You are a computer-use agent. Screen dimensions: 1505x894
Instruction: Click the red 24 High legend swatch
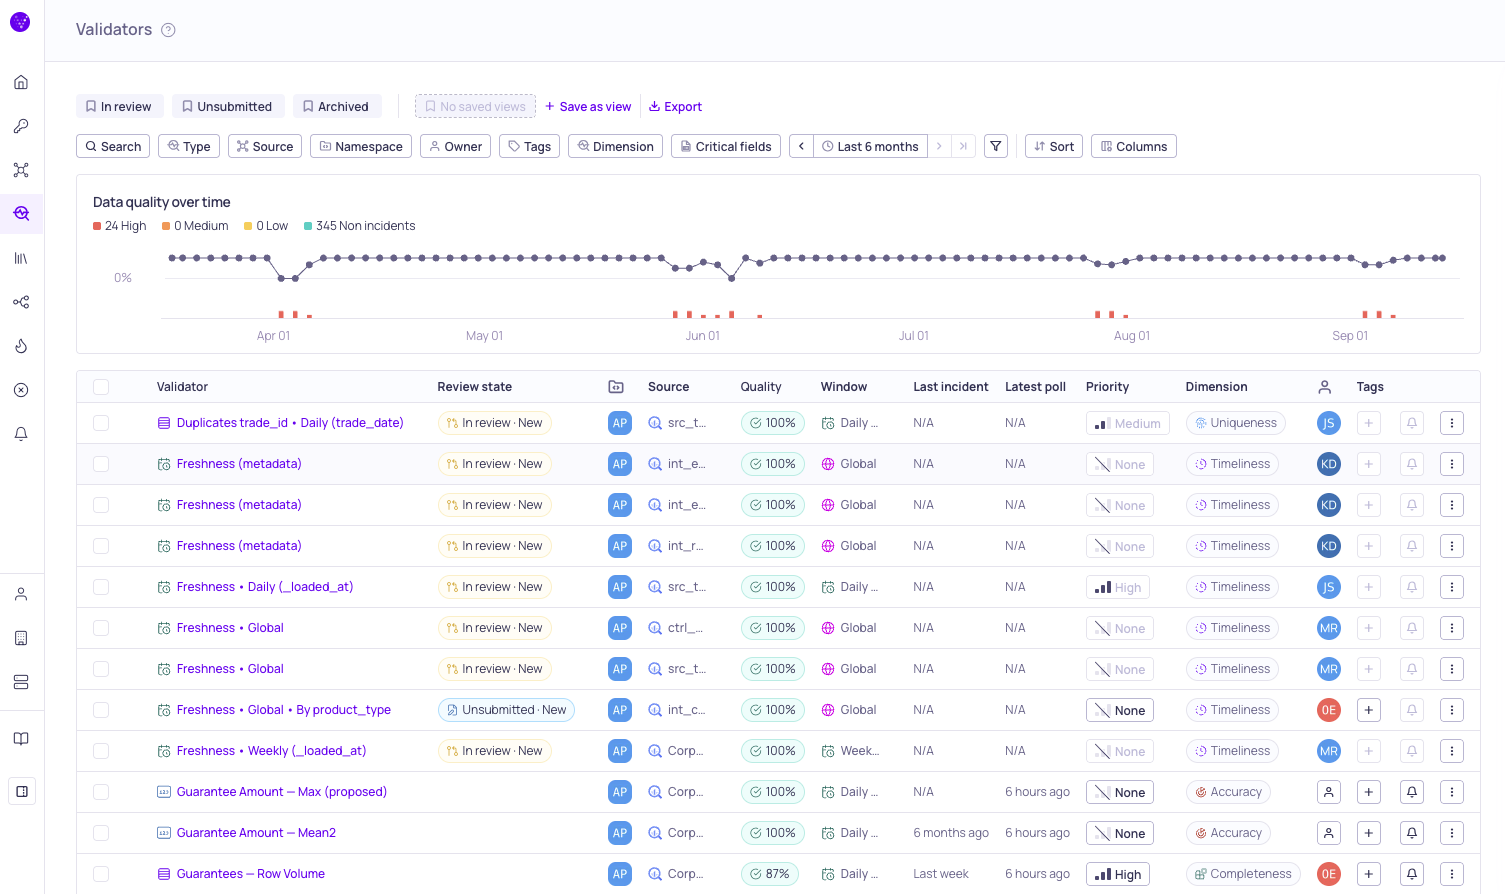tap(97, 226)
